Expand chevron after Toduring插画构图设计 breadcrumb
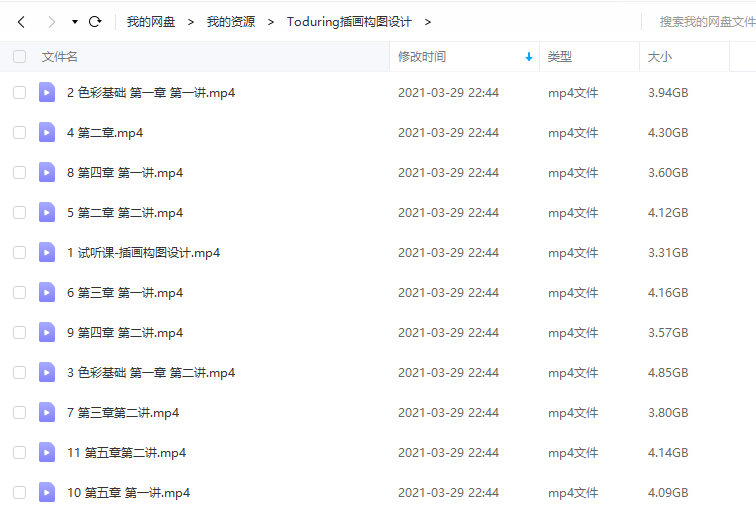Image resolution: width=756 pixels, height=528 pixels. point(428,22)
